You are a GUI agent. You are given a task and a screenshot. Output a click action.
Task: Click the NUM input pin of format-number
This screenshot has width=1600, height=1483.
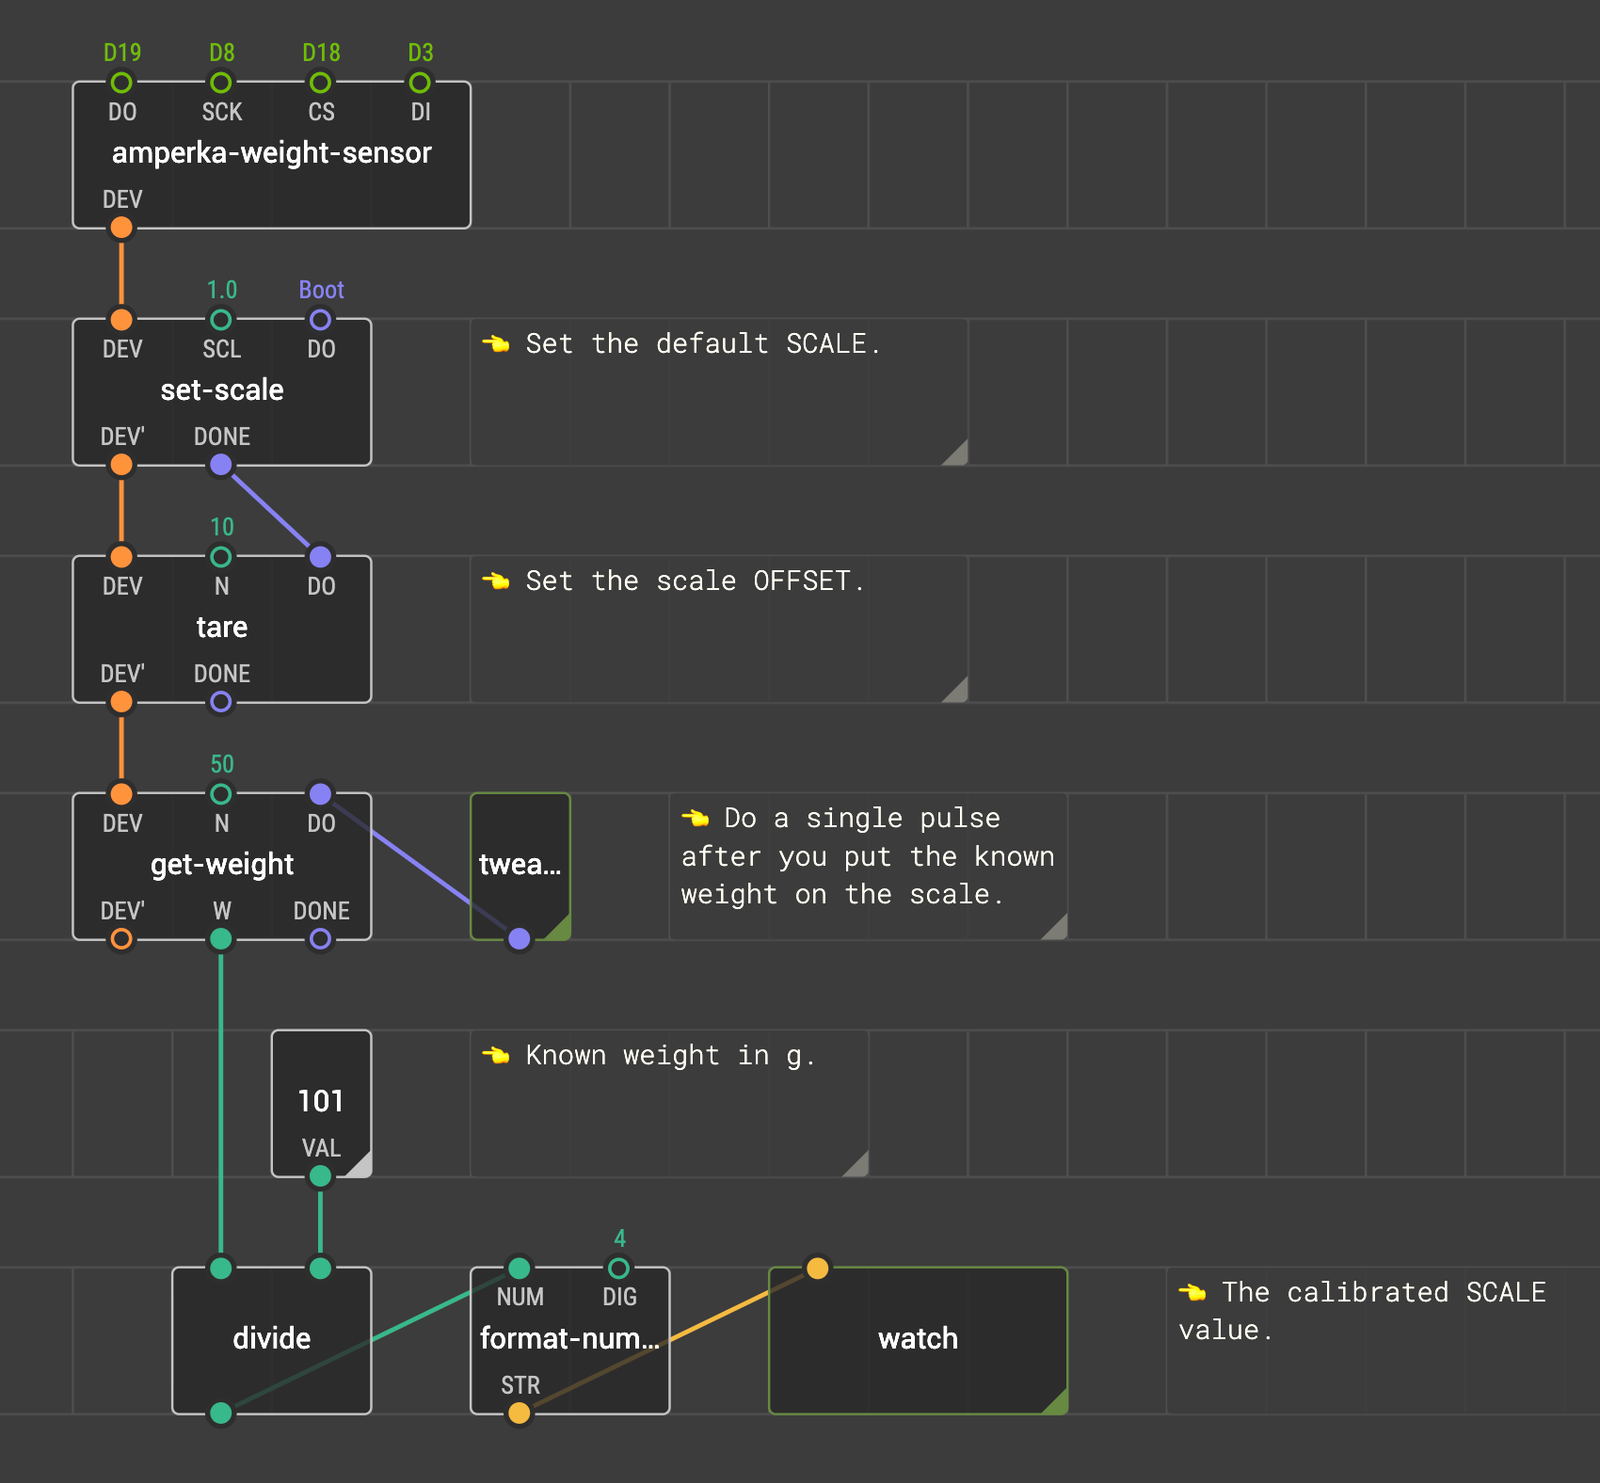(x=519, y=1268)
